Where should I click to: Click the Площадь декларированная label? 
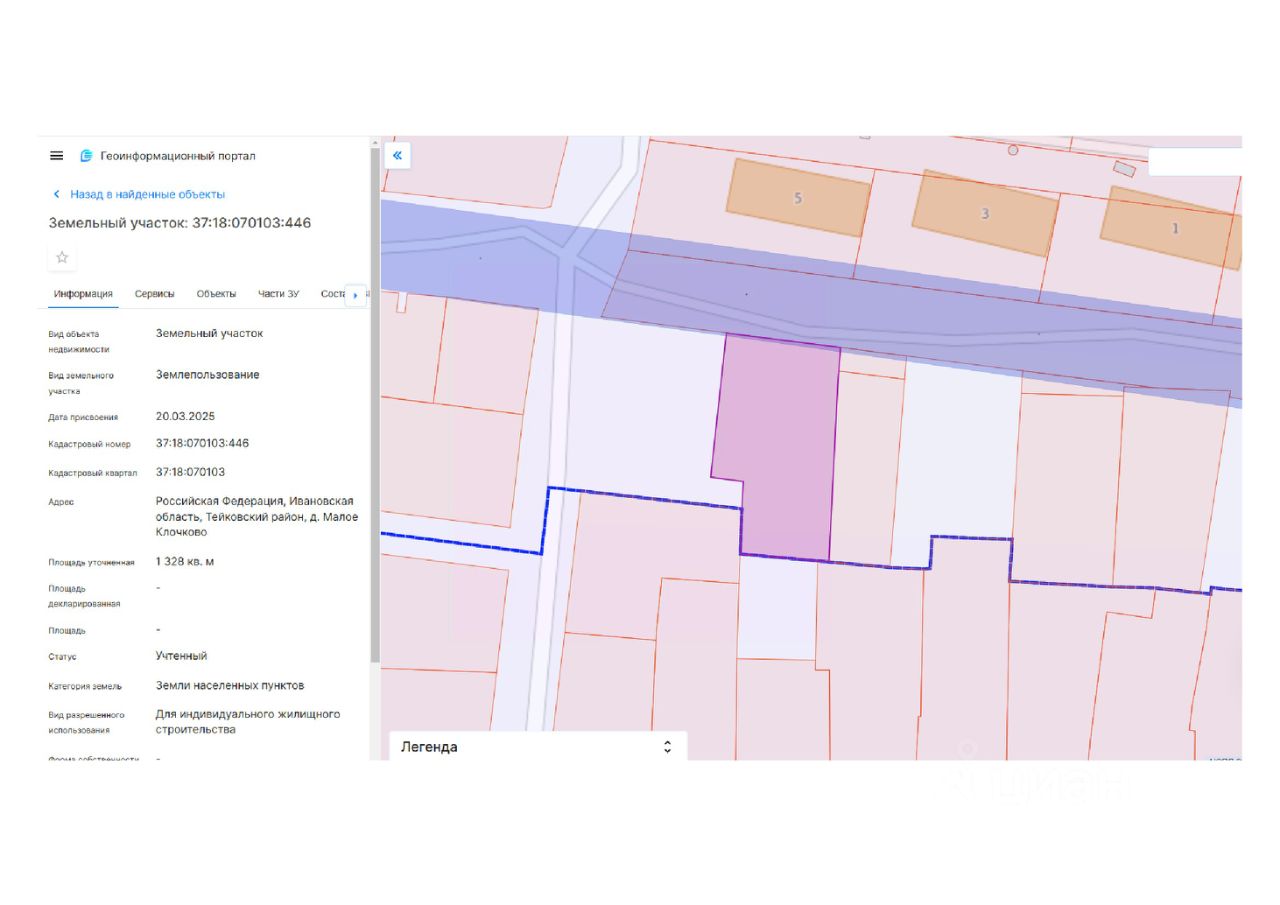(x=84, y=596)
